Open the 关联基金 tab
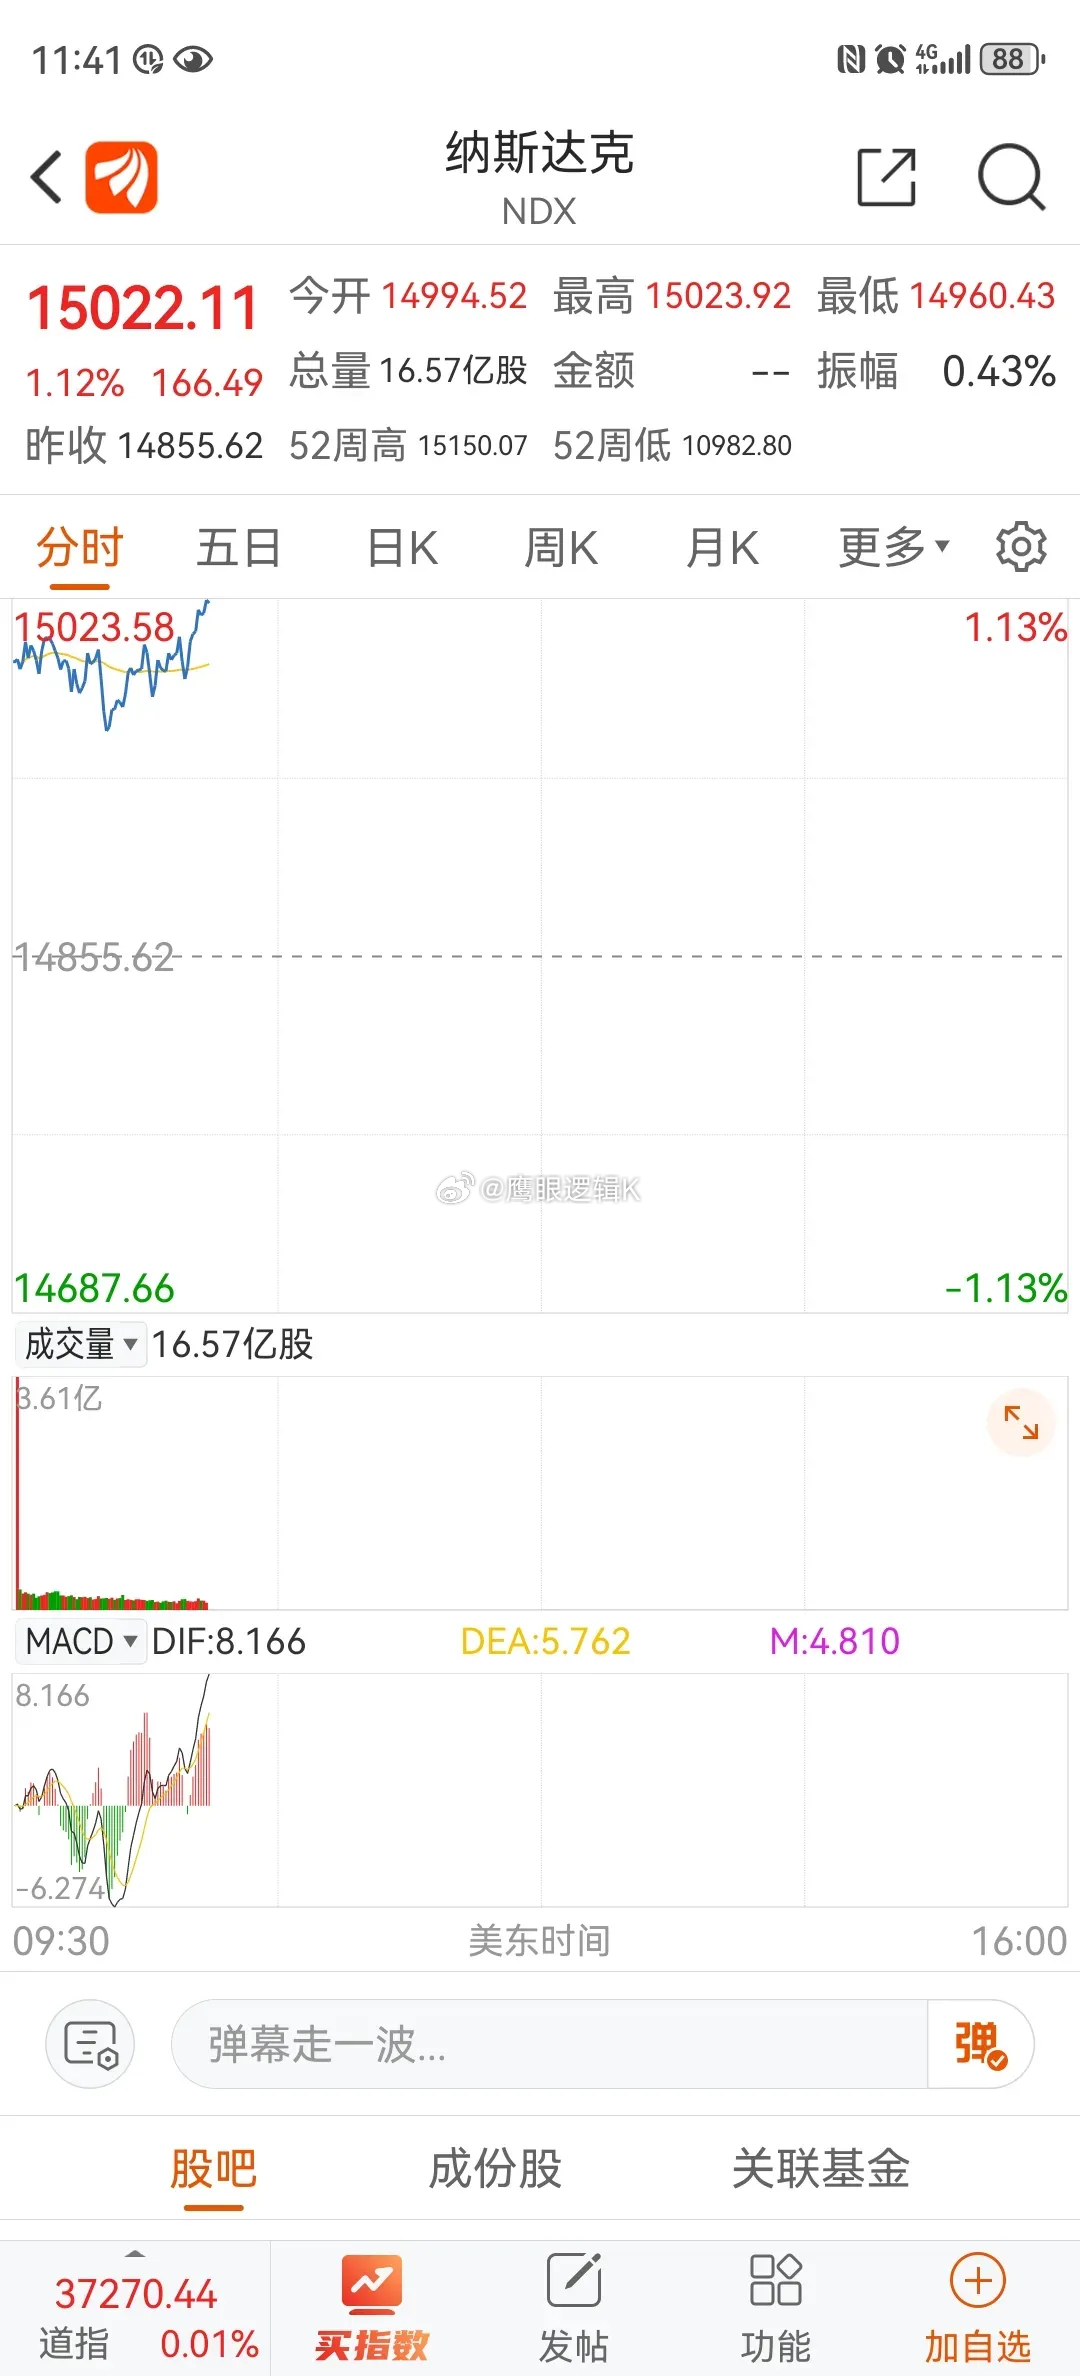The width and height of the screenshot is (1080, 2376). pyautogui.click(x=821, y=2169)
